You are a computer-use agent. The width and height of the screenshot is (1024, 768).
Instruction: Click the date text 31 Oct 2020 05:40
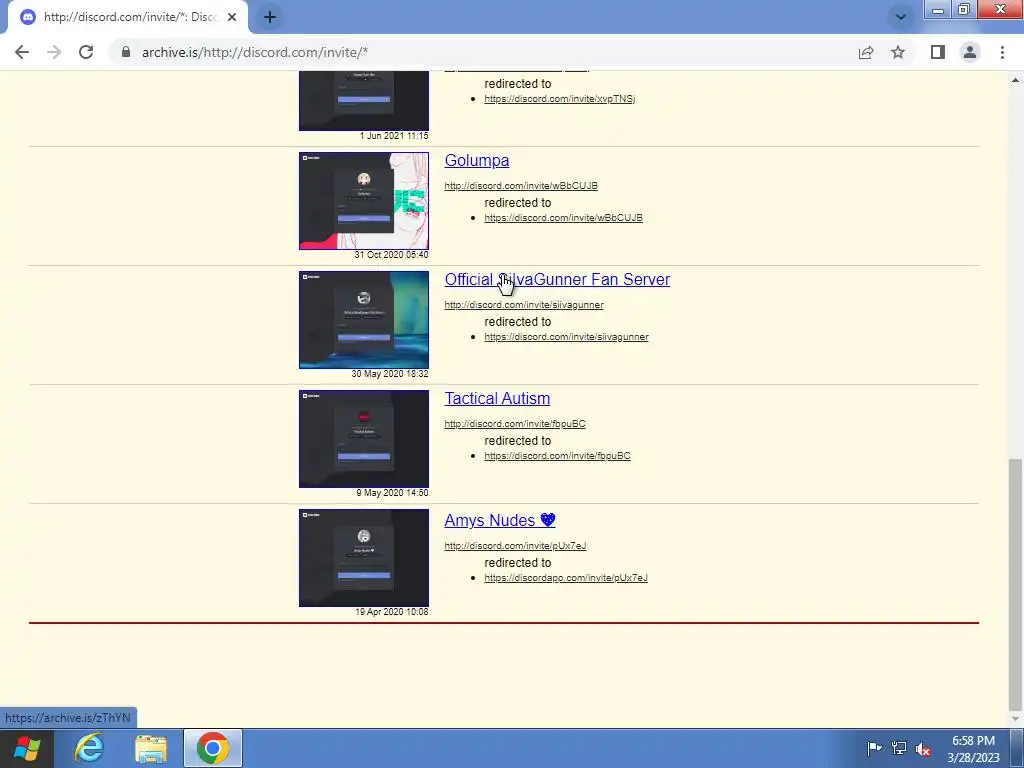(x=391, y=255)
